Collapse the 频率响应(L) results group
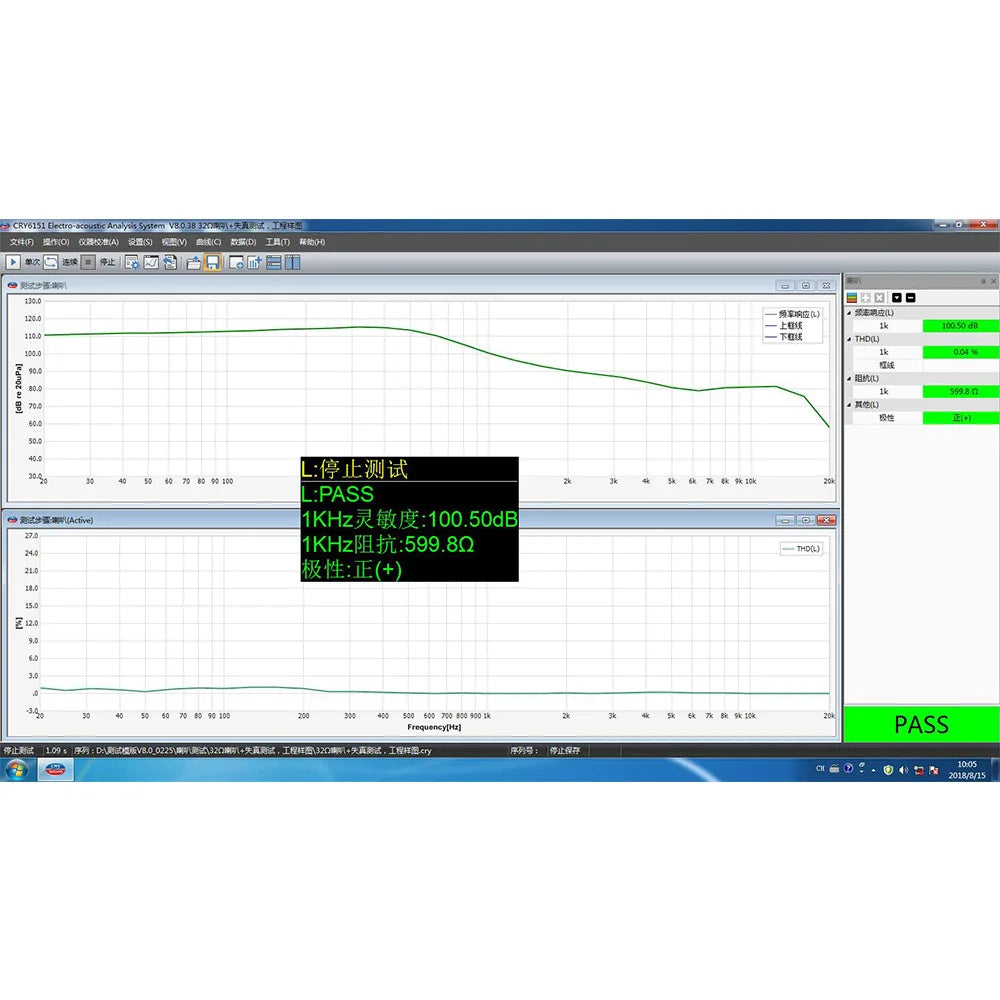Image resolution: width=1000 pixels, height=1000 pixels. [851, 313]
